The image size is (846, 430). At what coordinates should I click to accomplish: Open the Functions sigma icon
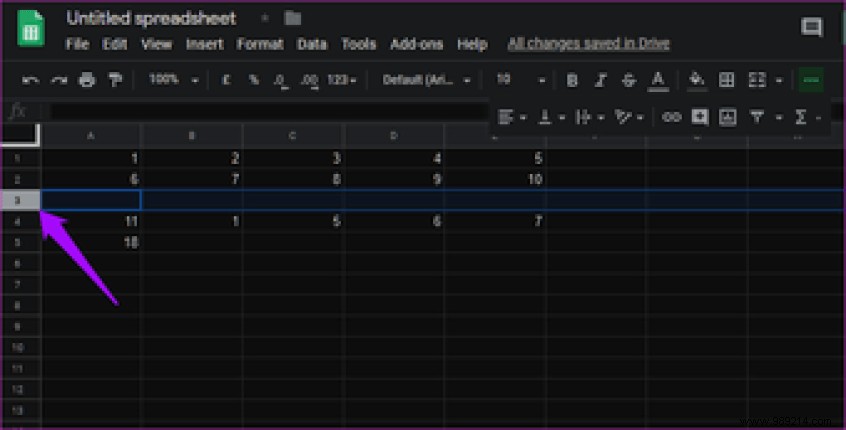[801, 117]
